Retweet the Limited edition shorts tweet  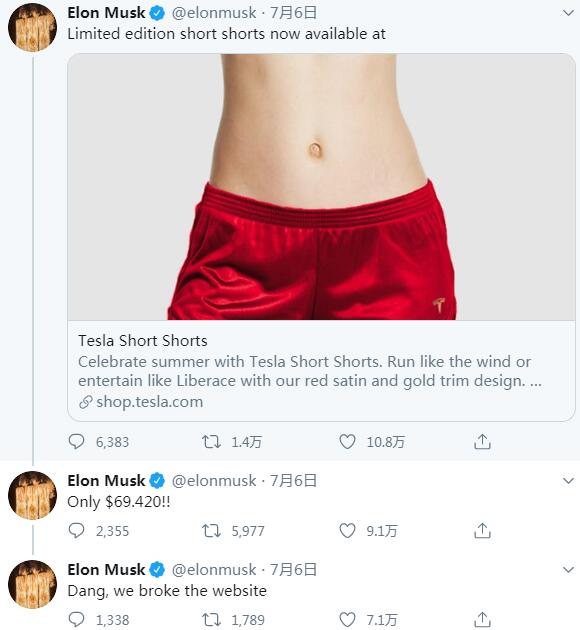point(211,442)
